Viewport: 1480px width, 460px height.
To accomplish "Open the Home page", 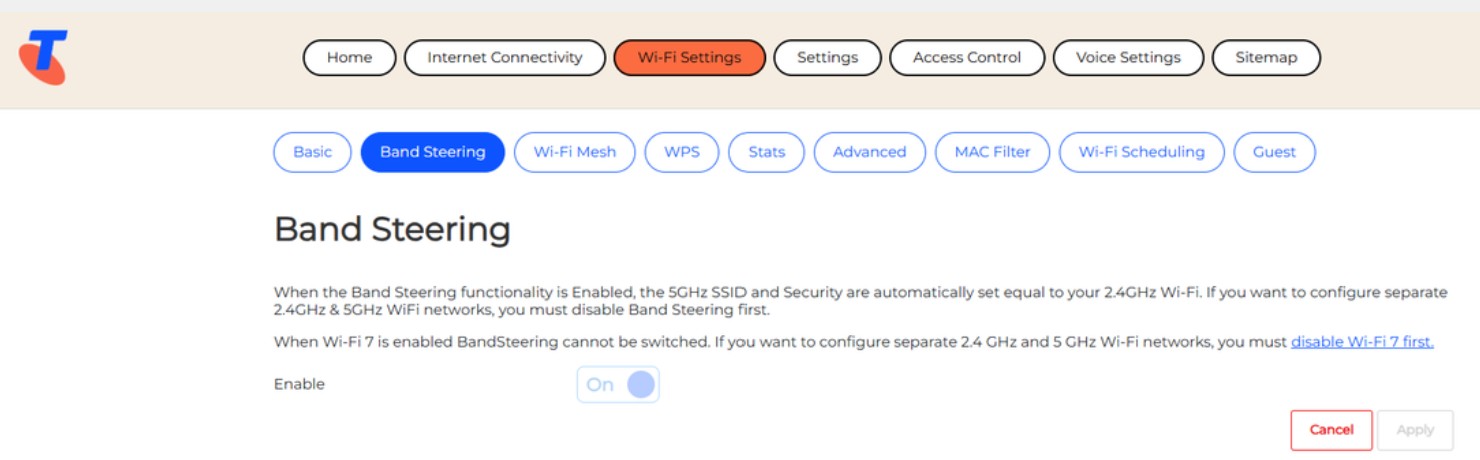I will [349, 58].
